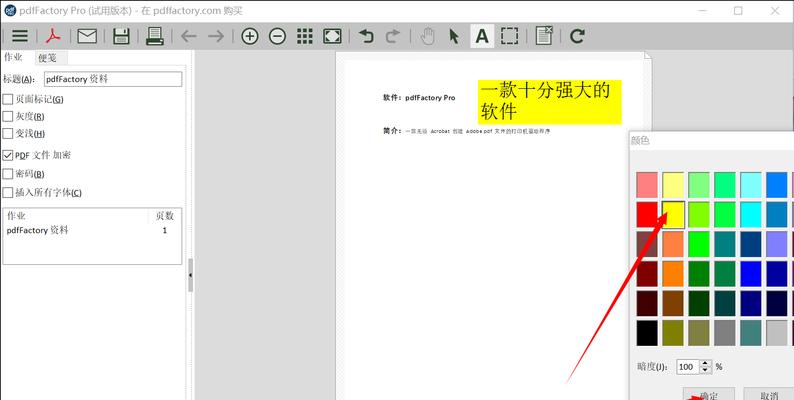Pick the orange color swatch

tap(673, 274)
